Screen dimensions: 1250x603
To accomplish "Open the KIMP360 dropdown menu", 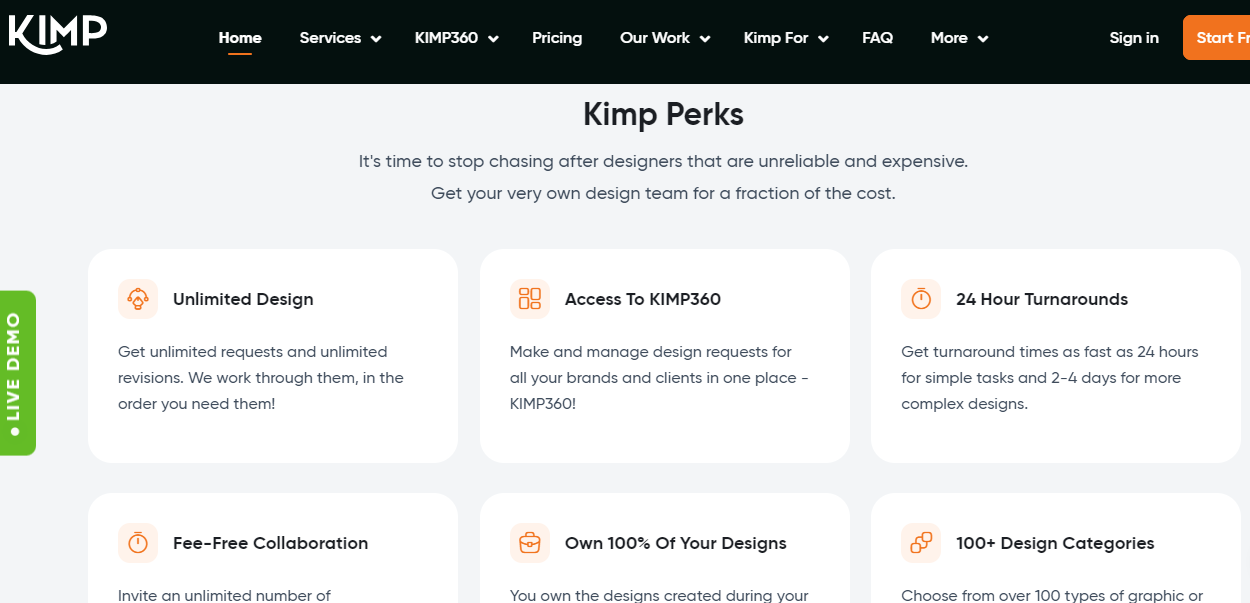I will coord(456,38).
